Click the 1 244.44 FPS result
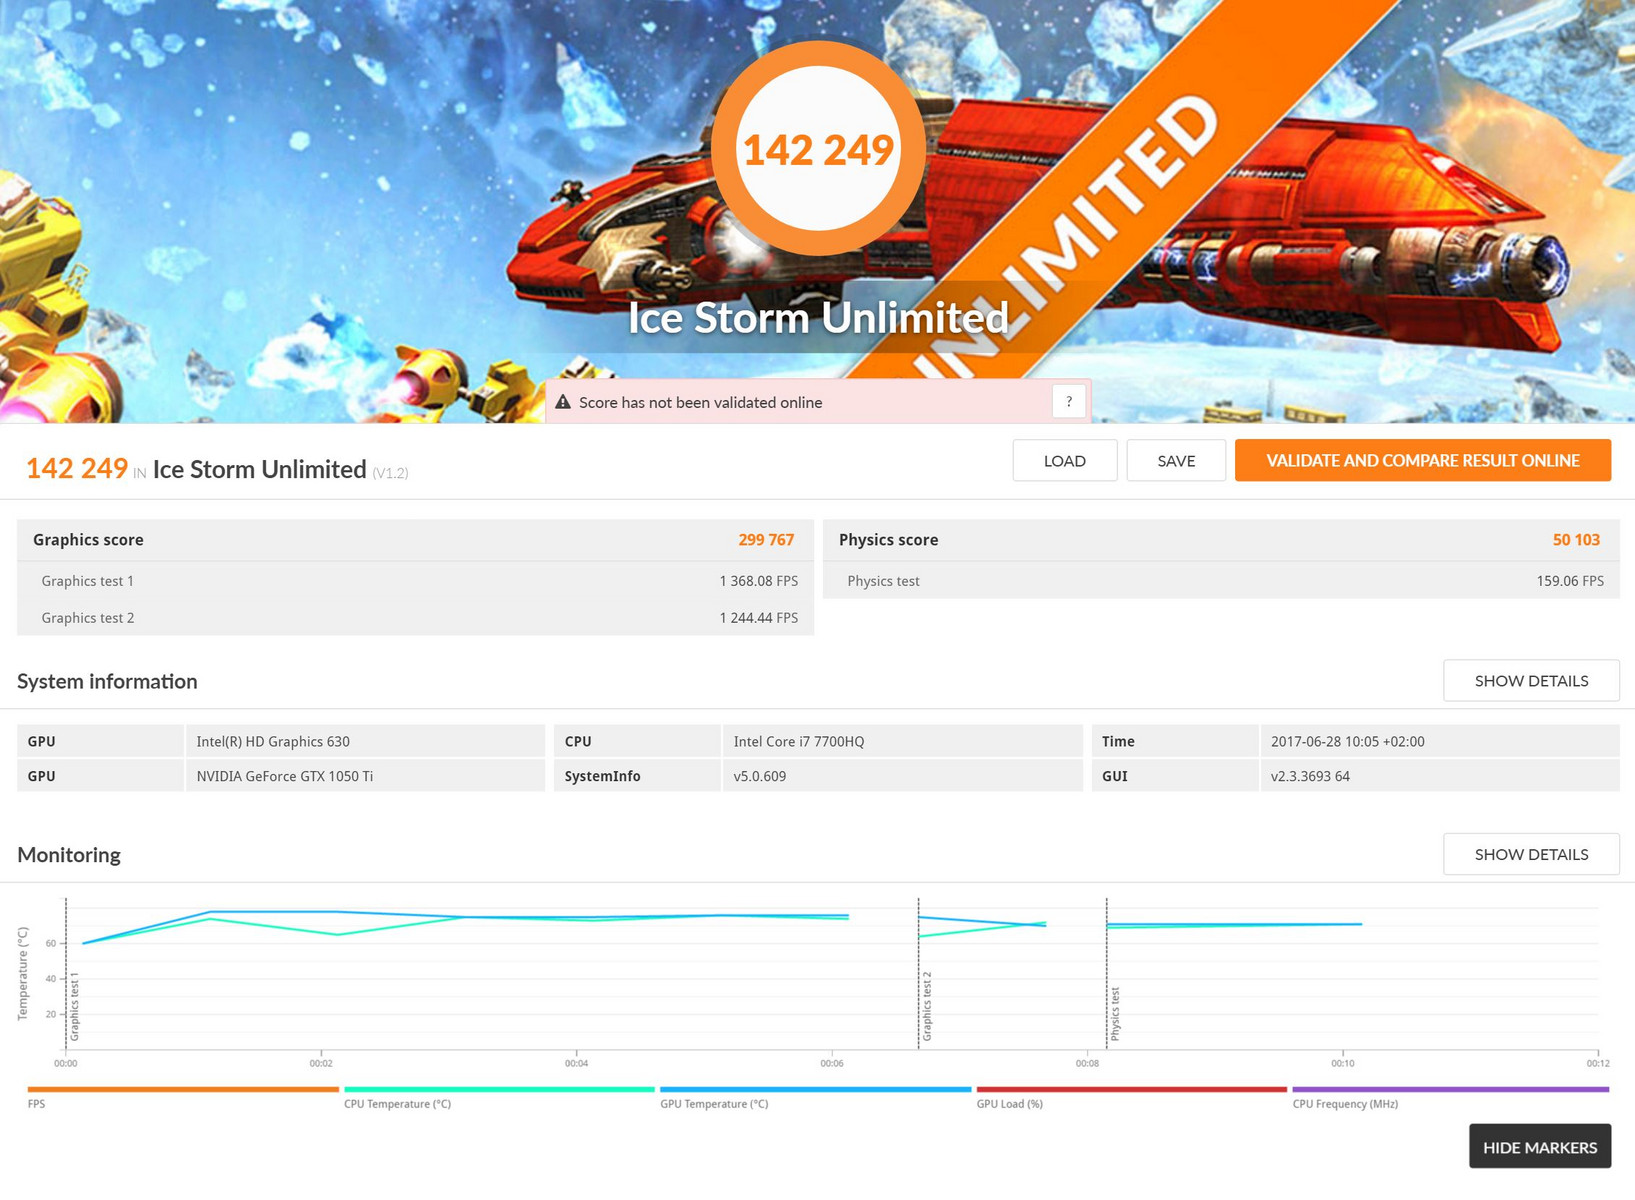 (x=759, y=618)
